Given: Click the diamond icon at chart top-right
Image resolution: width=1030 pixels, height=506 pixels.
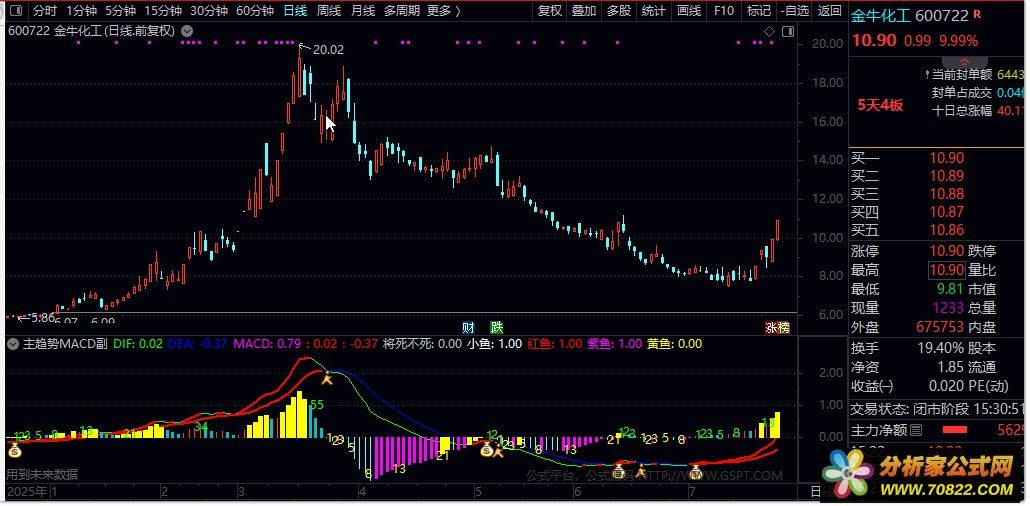Looking at the screenshot, I should tap(769, 31).
